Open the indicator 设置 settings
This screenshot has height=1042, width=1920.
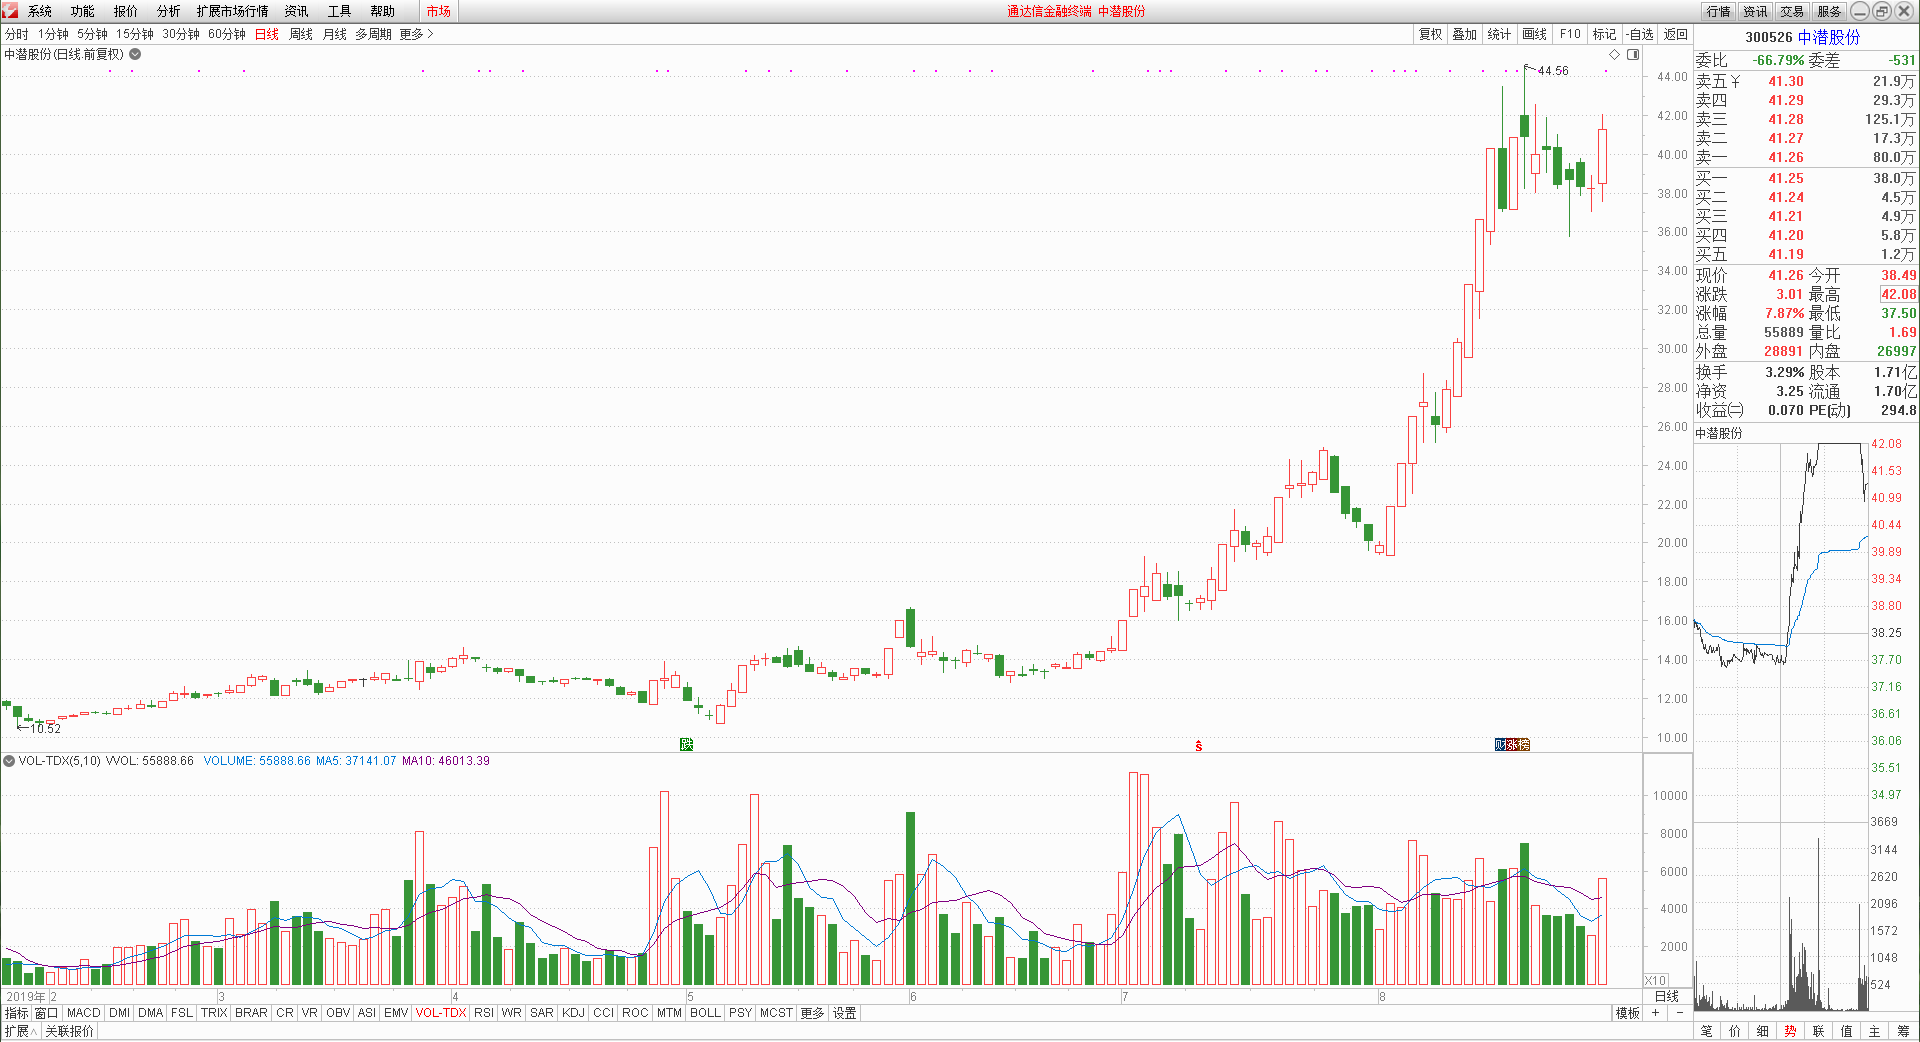(x=845, y=1013)
